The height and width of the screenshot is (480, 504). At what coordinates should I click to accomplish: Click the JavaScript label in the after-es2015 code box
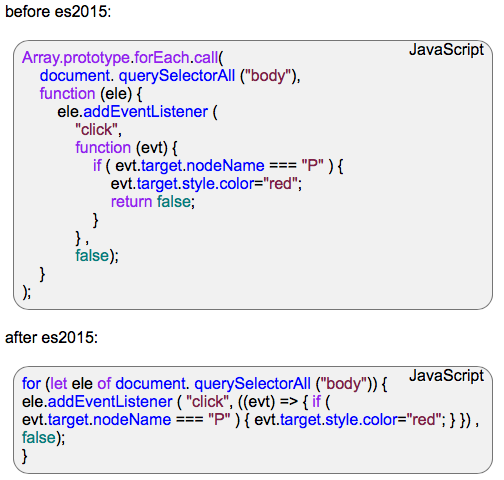446,376
